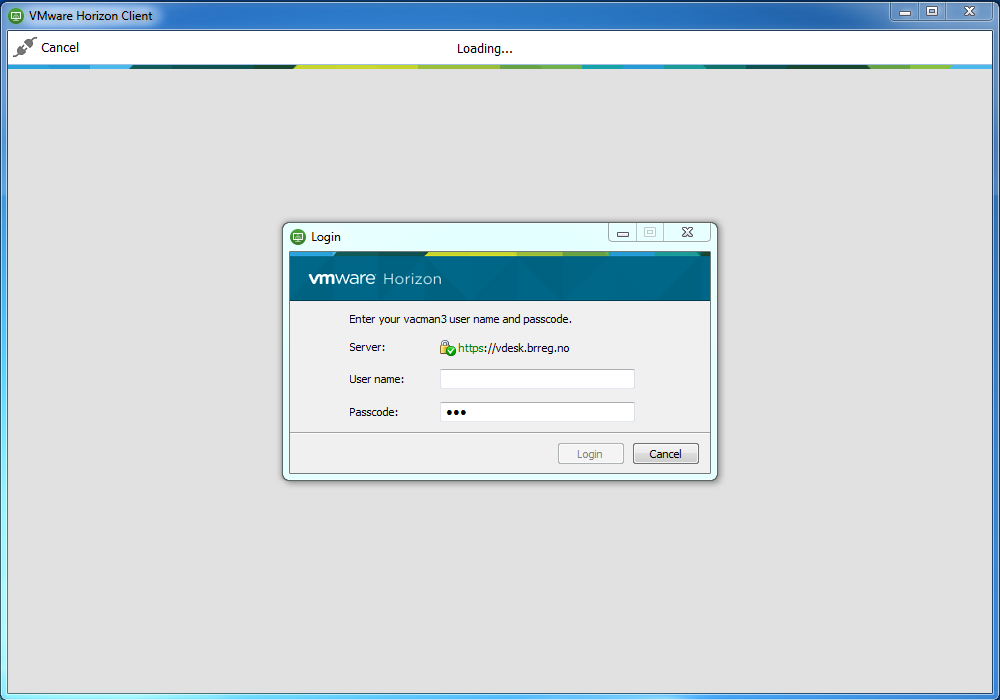Screen dimensions: 1000x700
Task: Focus the Passcode input field
Action: 537,412
